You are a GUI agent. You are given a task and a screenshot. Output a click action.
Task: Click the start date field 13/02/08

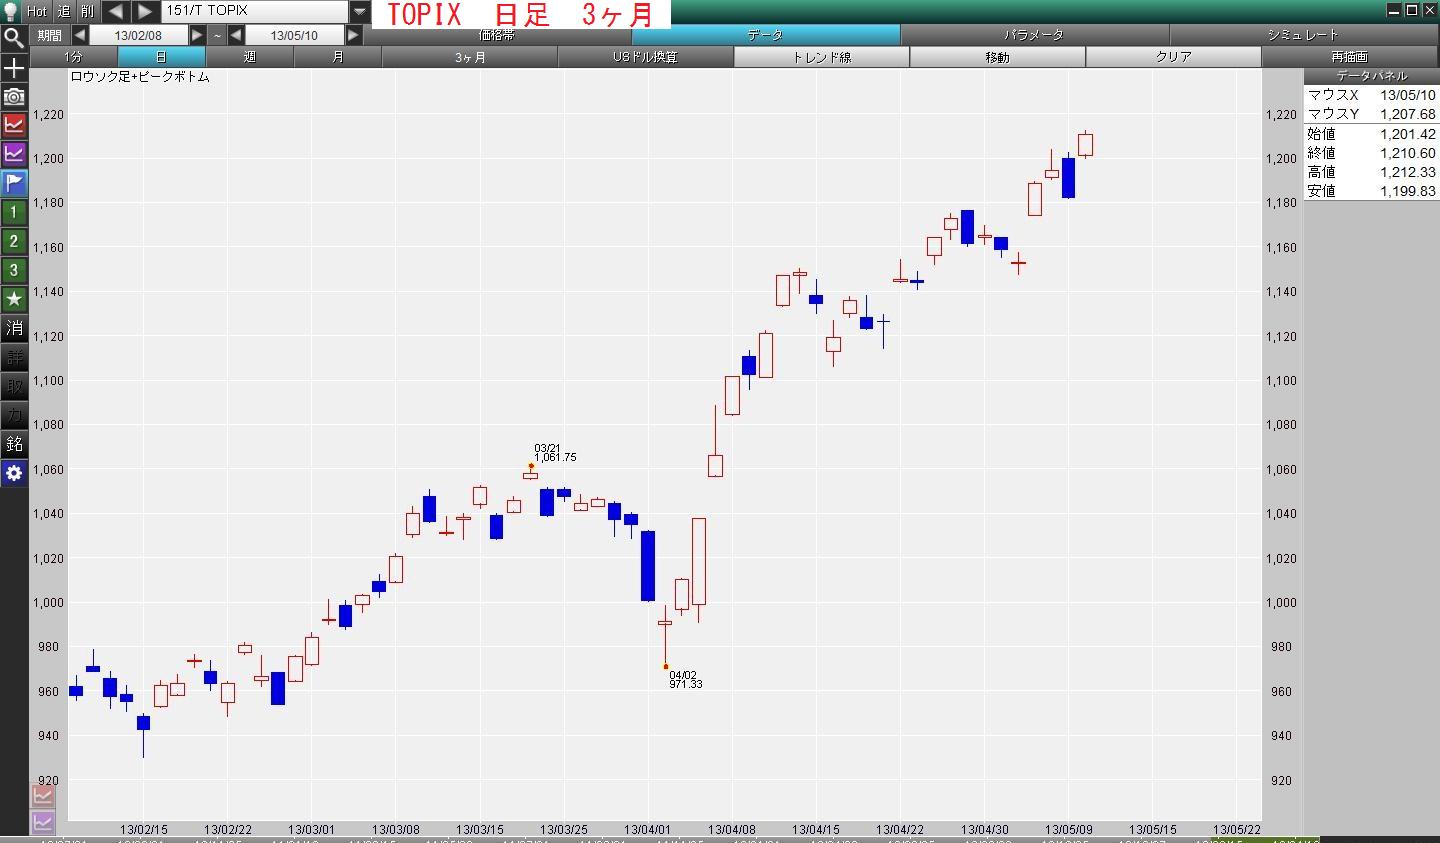tap(138, 35)
